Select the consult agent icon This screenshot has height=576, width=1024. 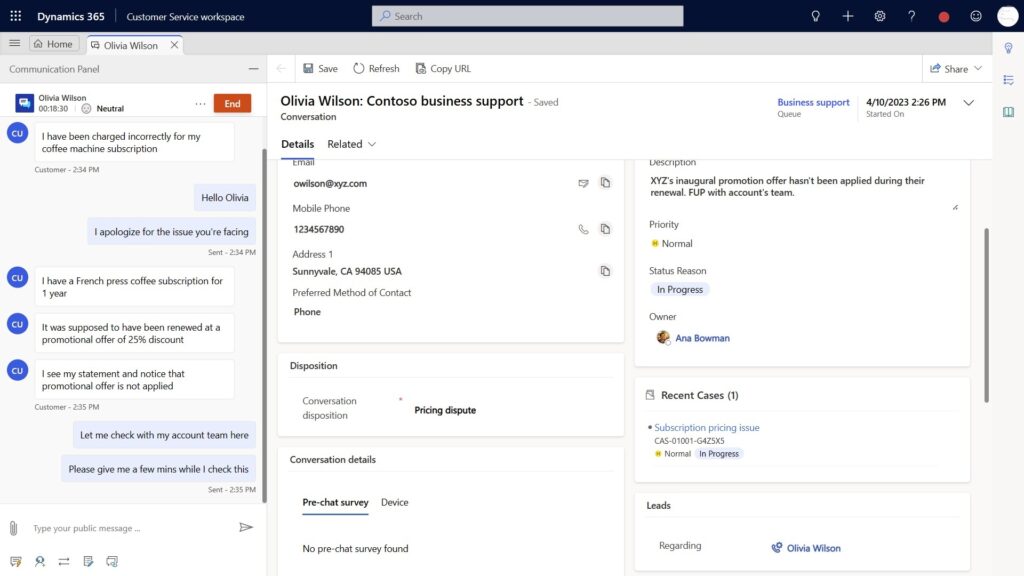pos(40,561)
